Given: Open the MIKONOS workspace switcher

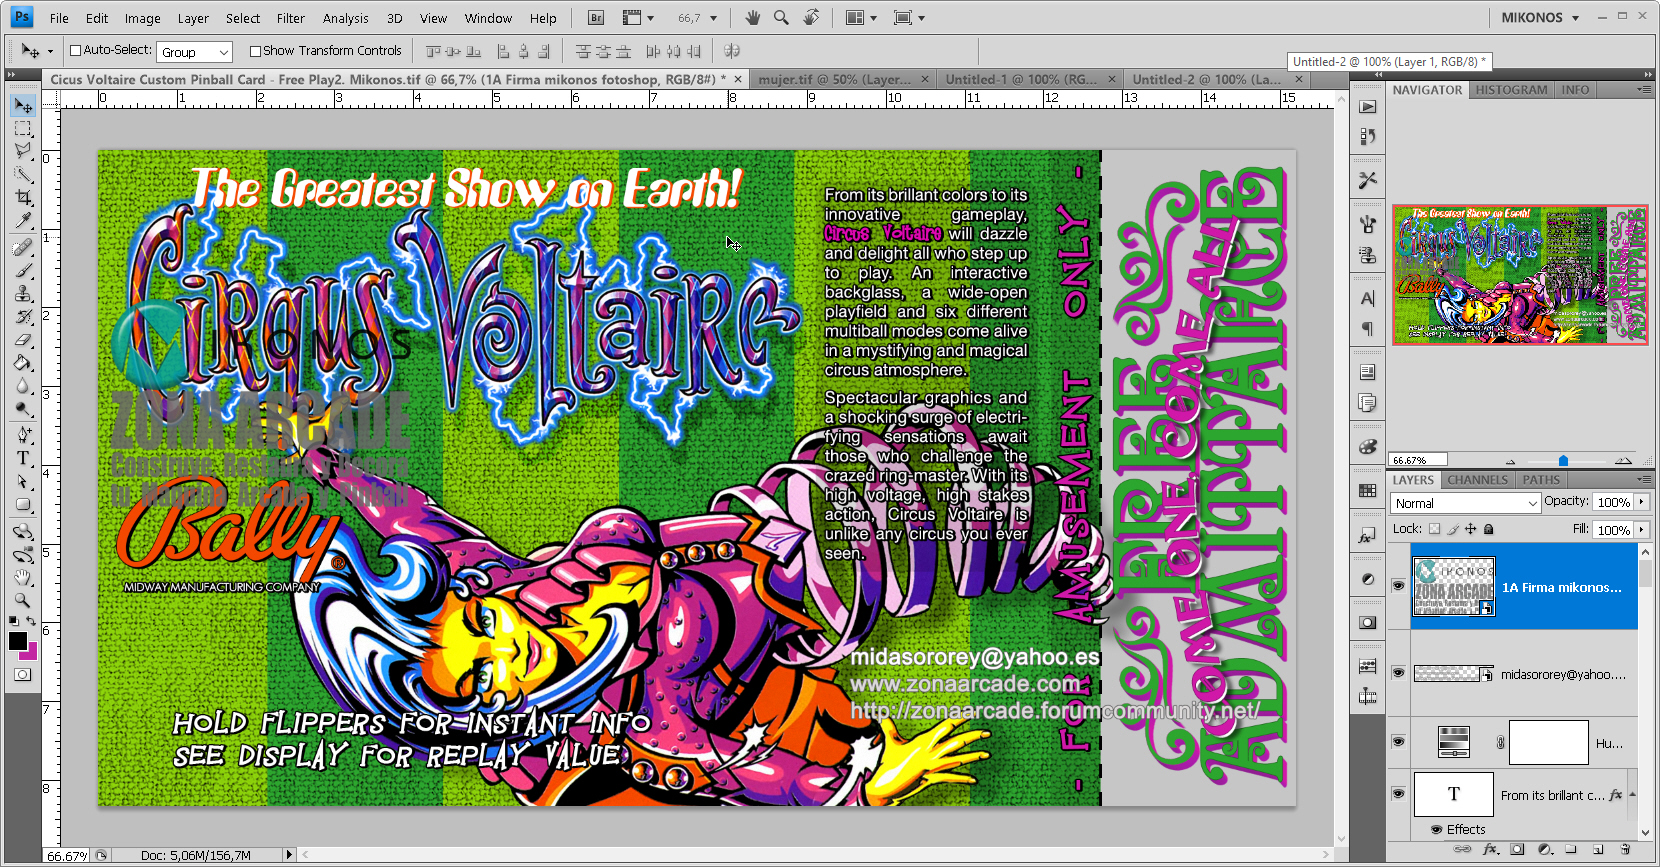Looking at the screenshot, I should coord(1540,18).
